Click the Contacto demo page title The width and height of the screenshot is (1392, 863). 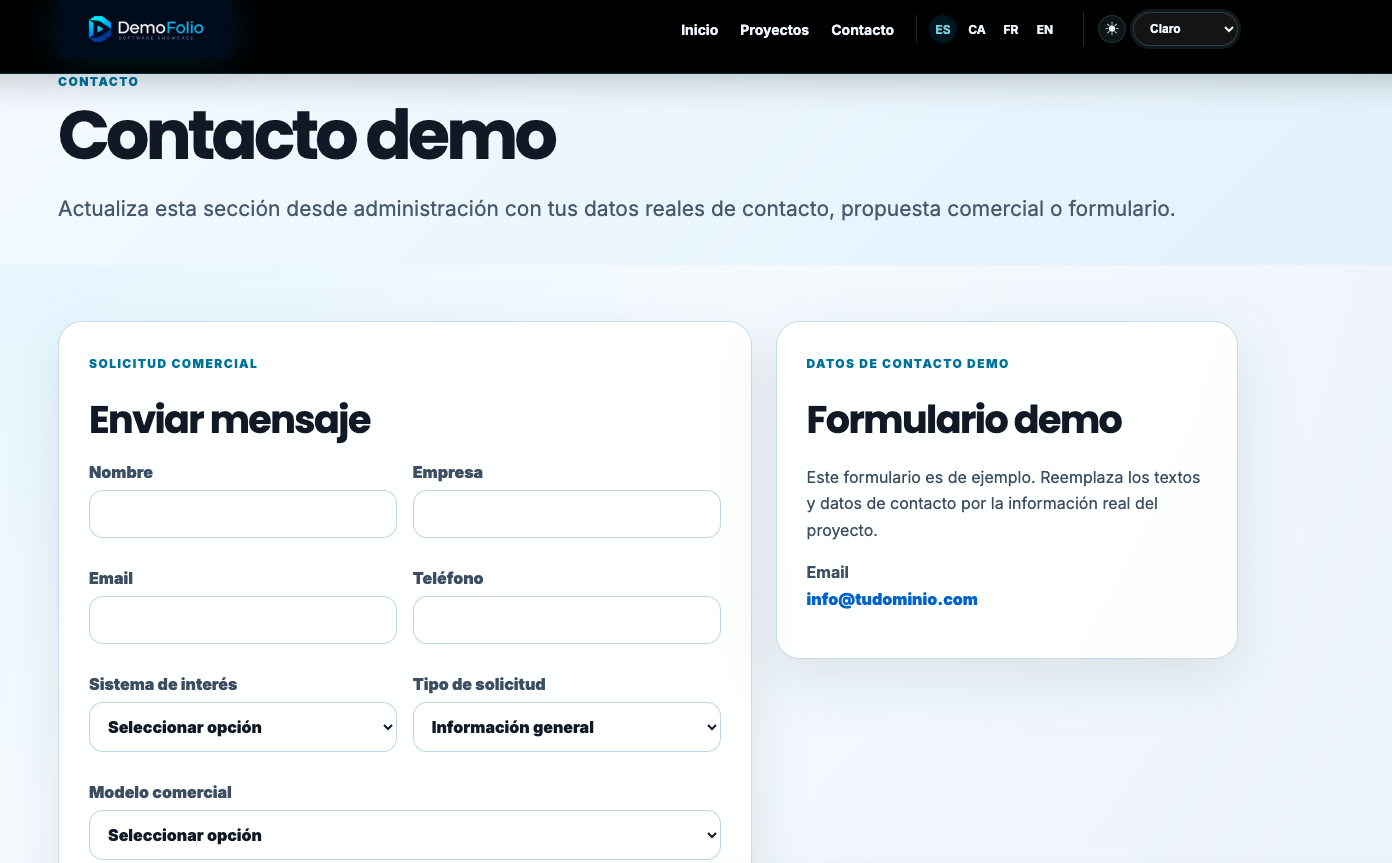[307, 135]
